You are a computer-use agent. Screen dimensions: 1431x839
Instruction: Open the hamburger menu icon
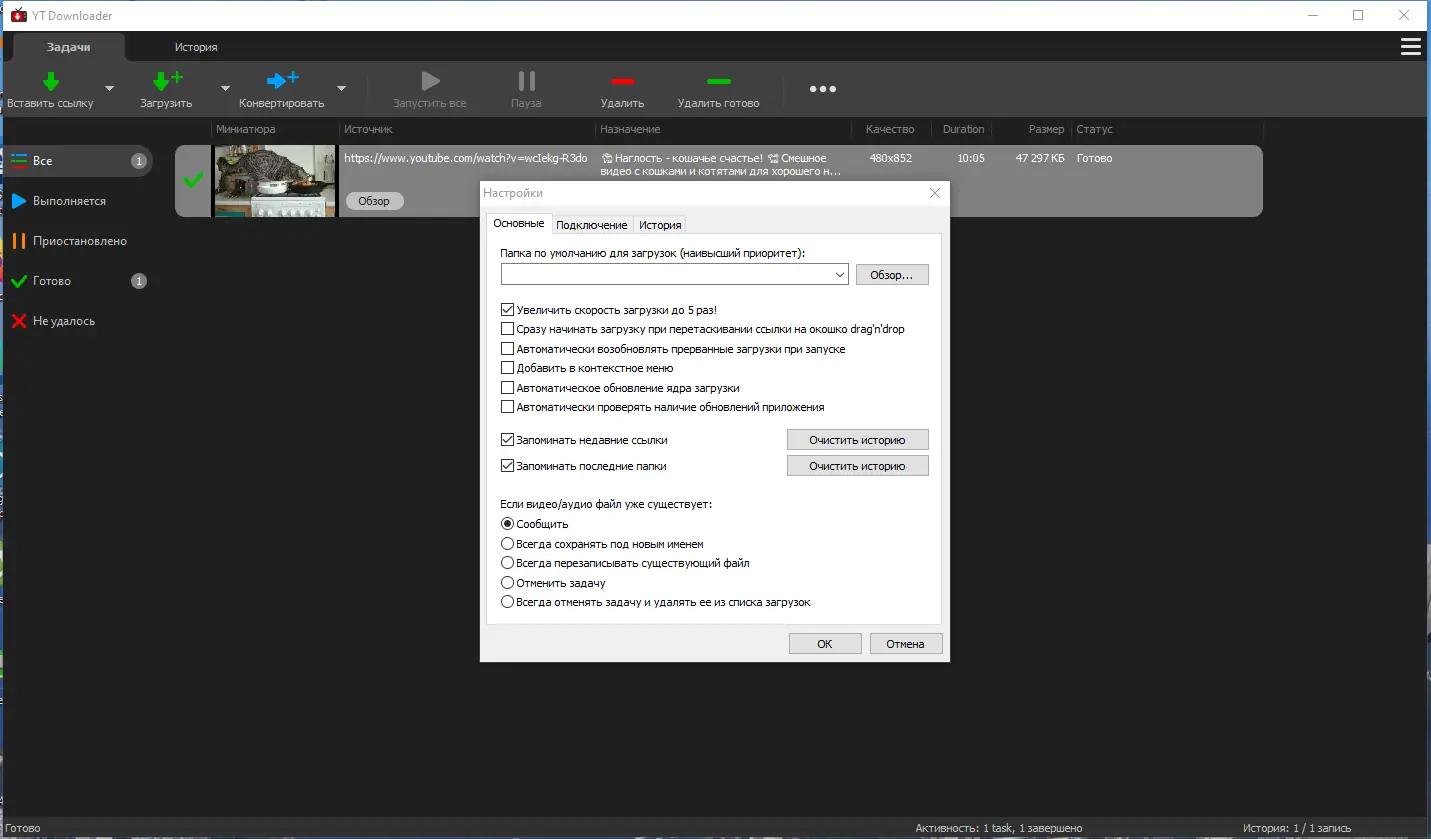[x=1410, y=46]
